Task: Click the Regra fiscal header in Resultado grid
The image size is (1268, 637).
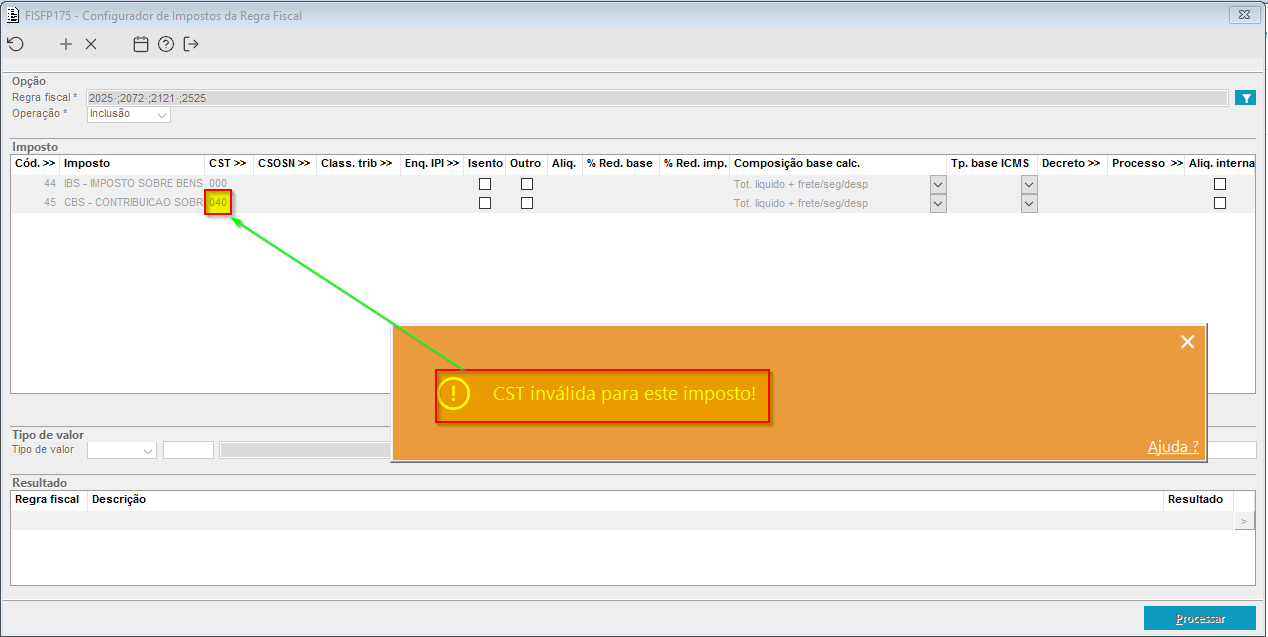Action: (x=48, y=499)
